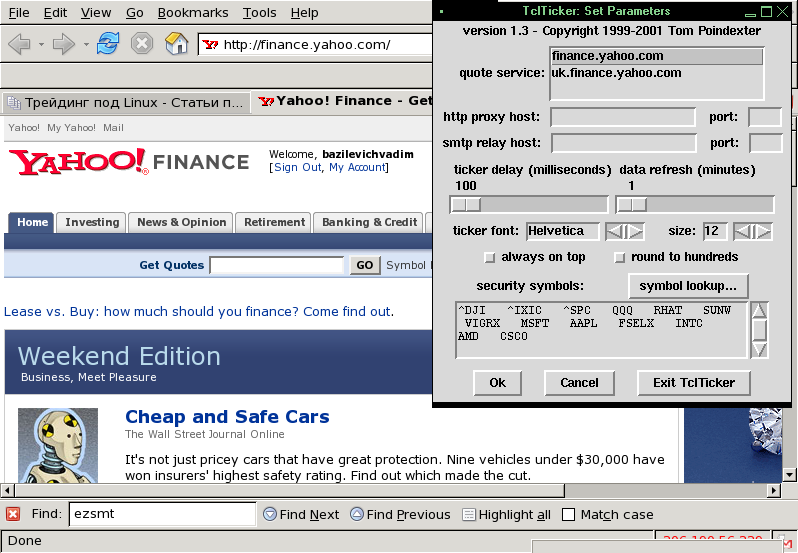
Task: Open symbol lookup... button
Action: click(688, 286)
